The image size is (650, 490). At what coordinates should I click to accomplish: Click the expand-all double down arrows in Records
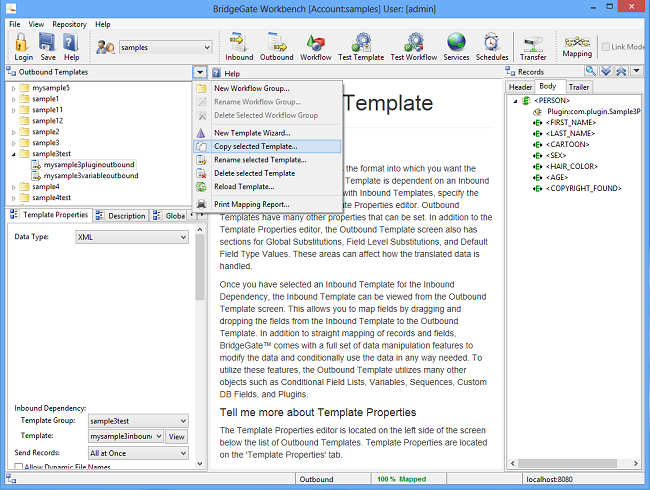coord(606,71)
